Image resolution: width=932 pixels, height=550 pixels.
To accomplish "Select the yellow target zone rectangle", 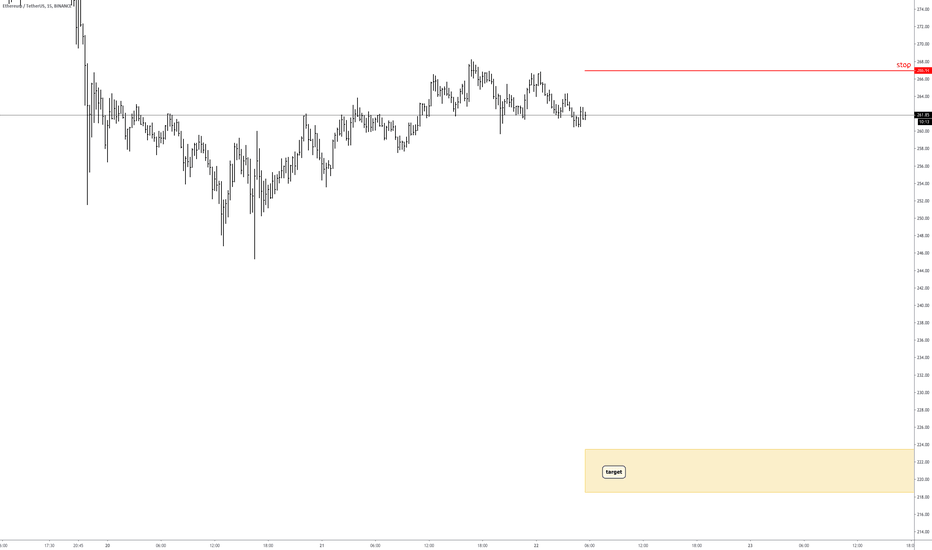I will (750, 471).
